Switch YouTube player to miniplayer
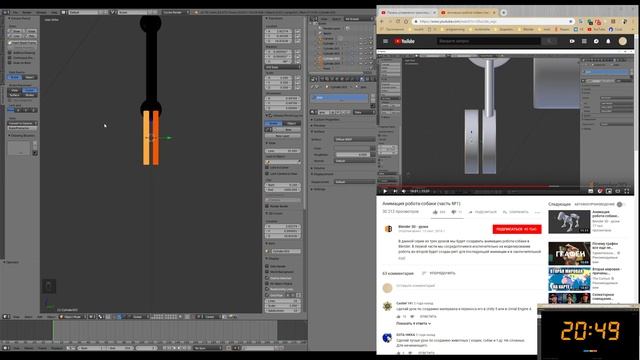Viewport: 640px width, 360px height. (609, 191)
